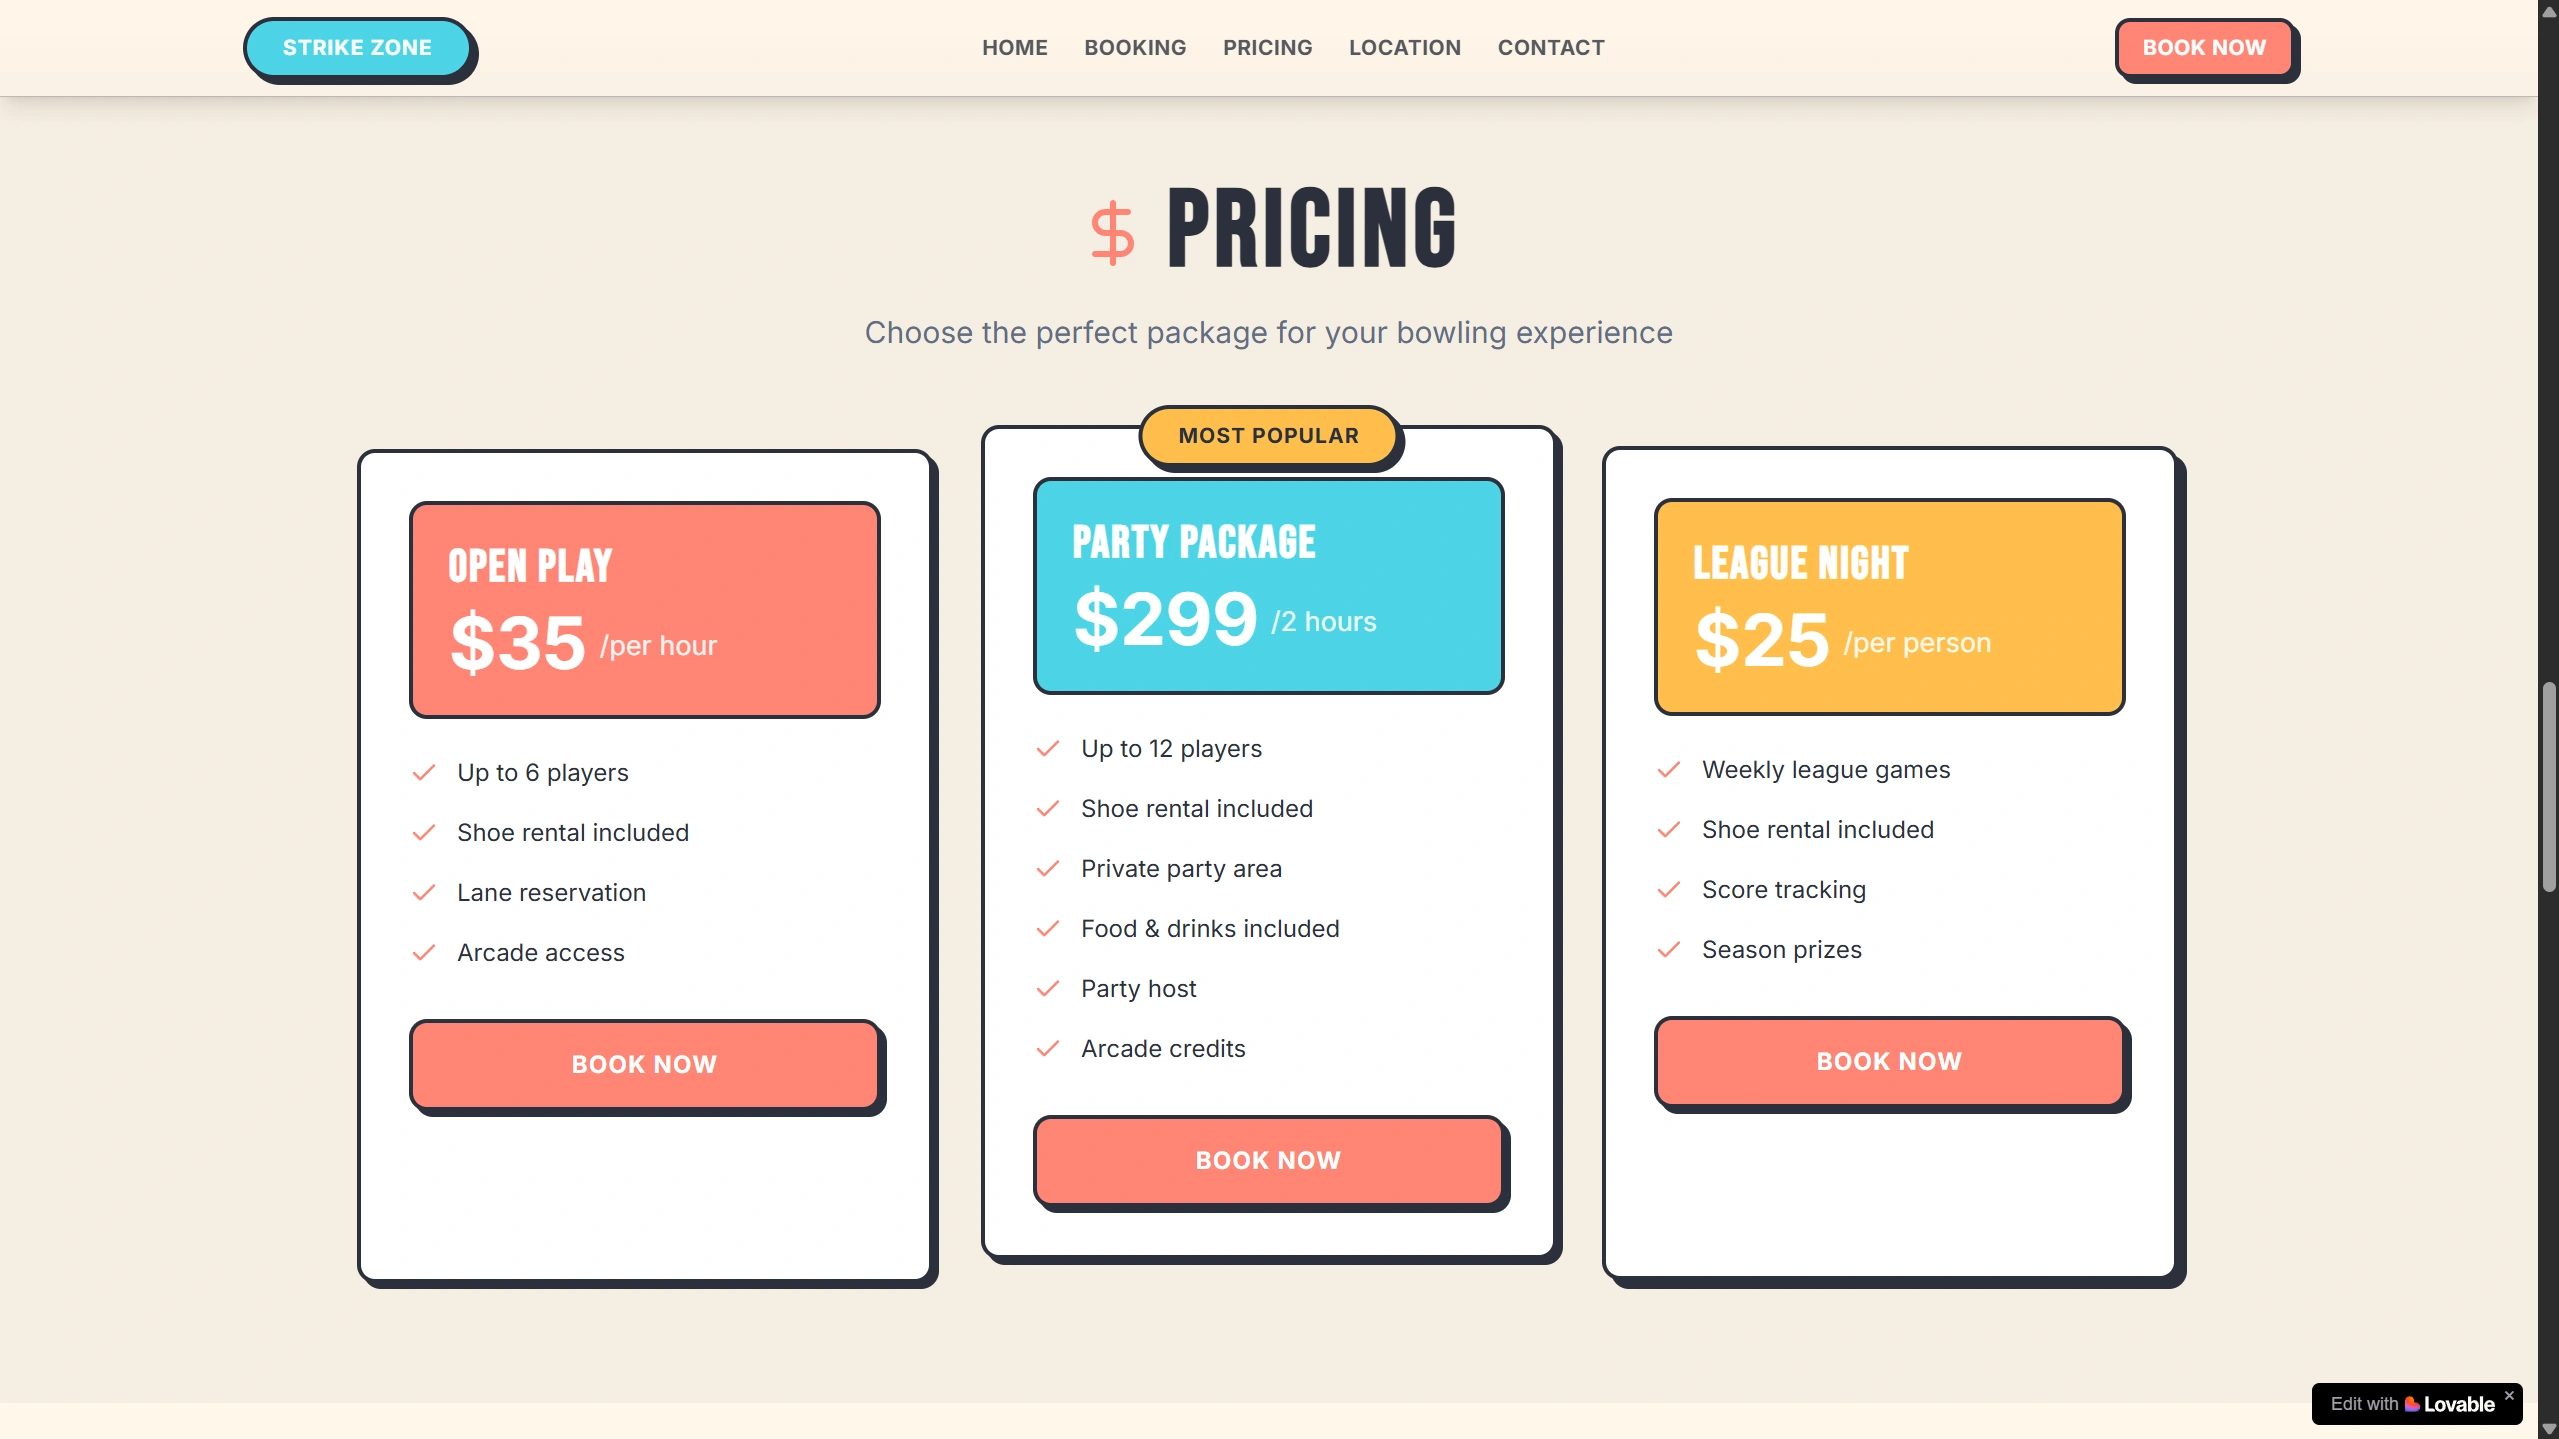Image resolution: width=2559 pixels, height=1439 pixels.
Task: Click the page vertical scrollbar thumb
Action: tap(2548, 786)
